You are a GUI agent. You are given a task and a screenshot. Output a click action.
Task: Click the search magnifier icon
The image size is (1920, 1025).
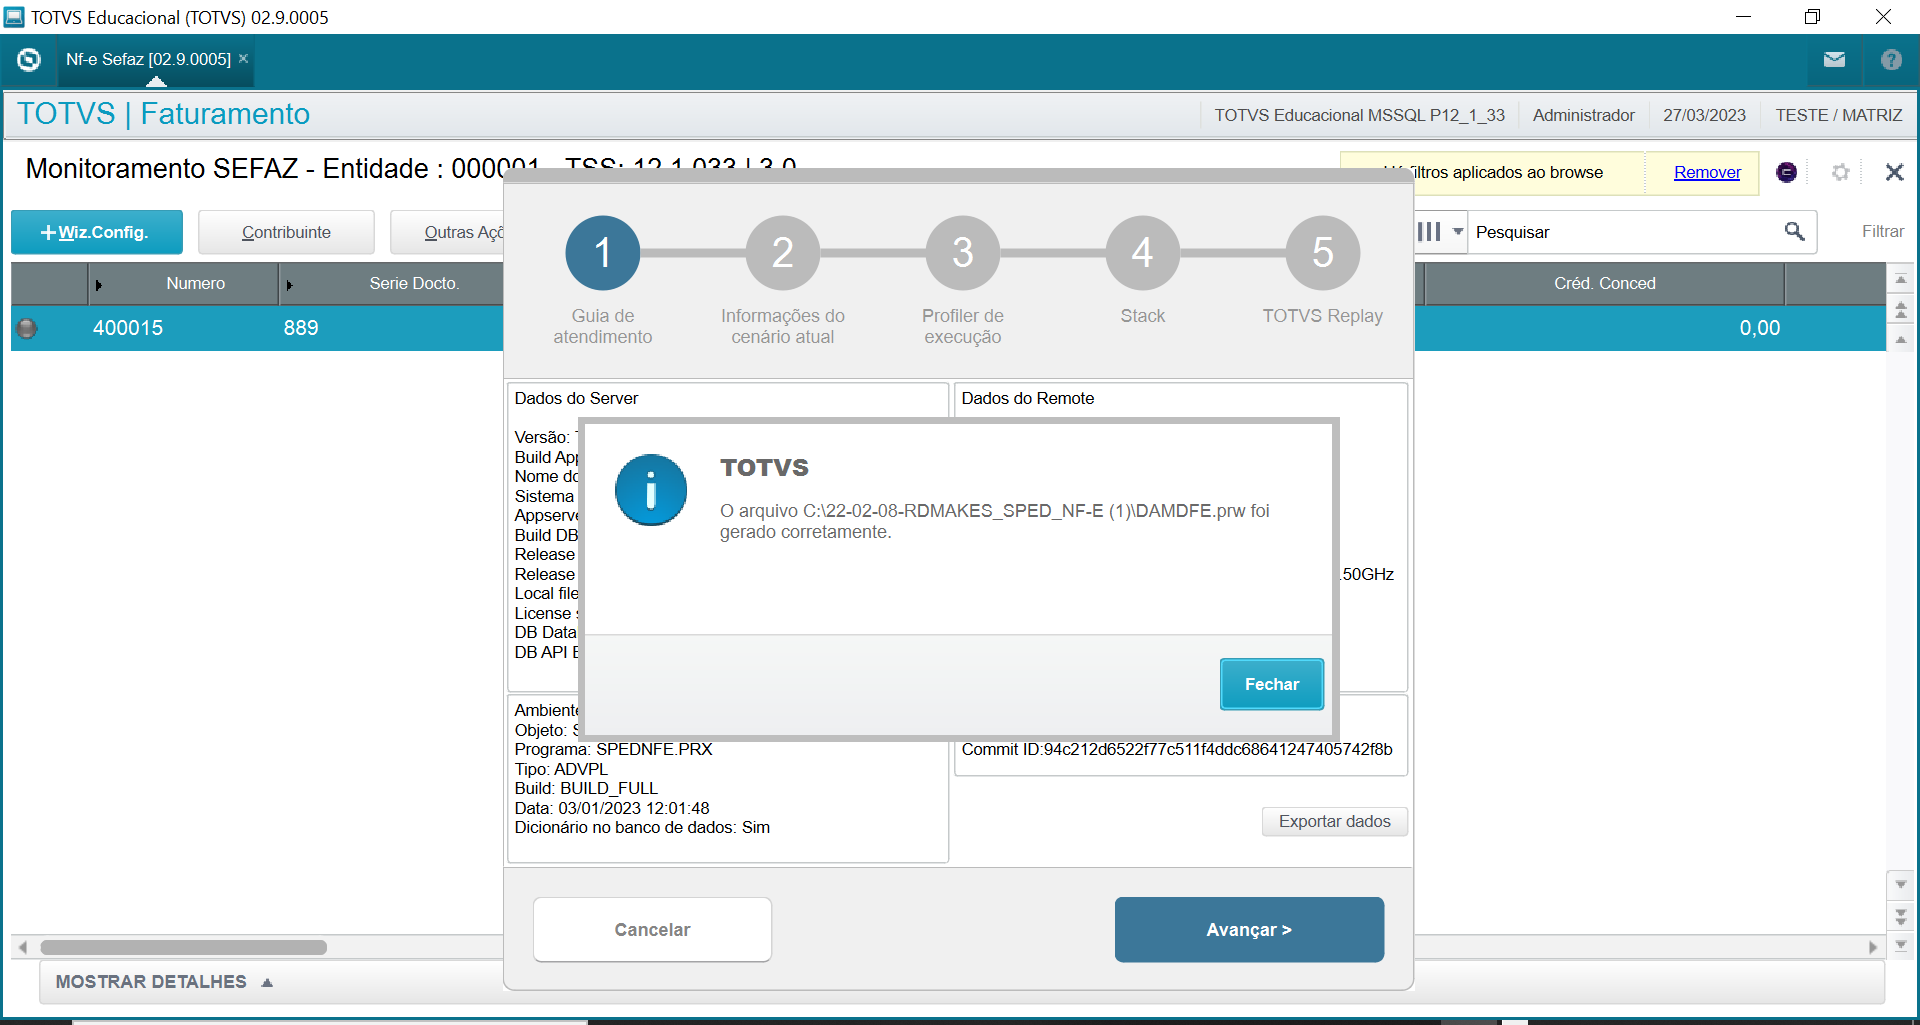1795,232
